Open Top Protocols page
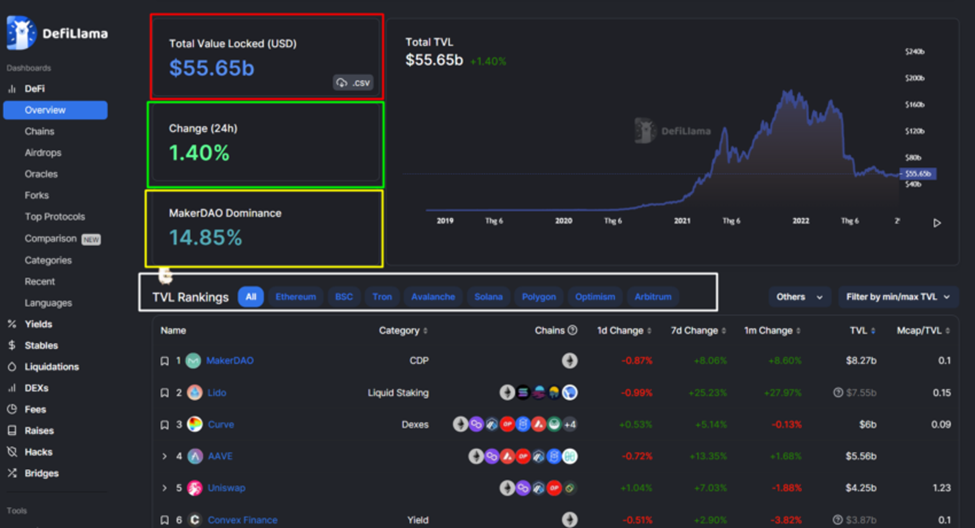Screen dimensions: 975x528 pyautogui.click(x=55, y=216)
